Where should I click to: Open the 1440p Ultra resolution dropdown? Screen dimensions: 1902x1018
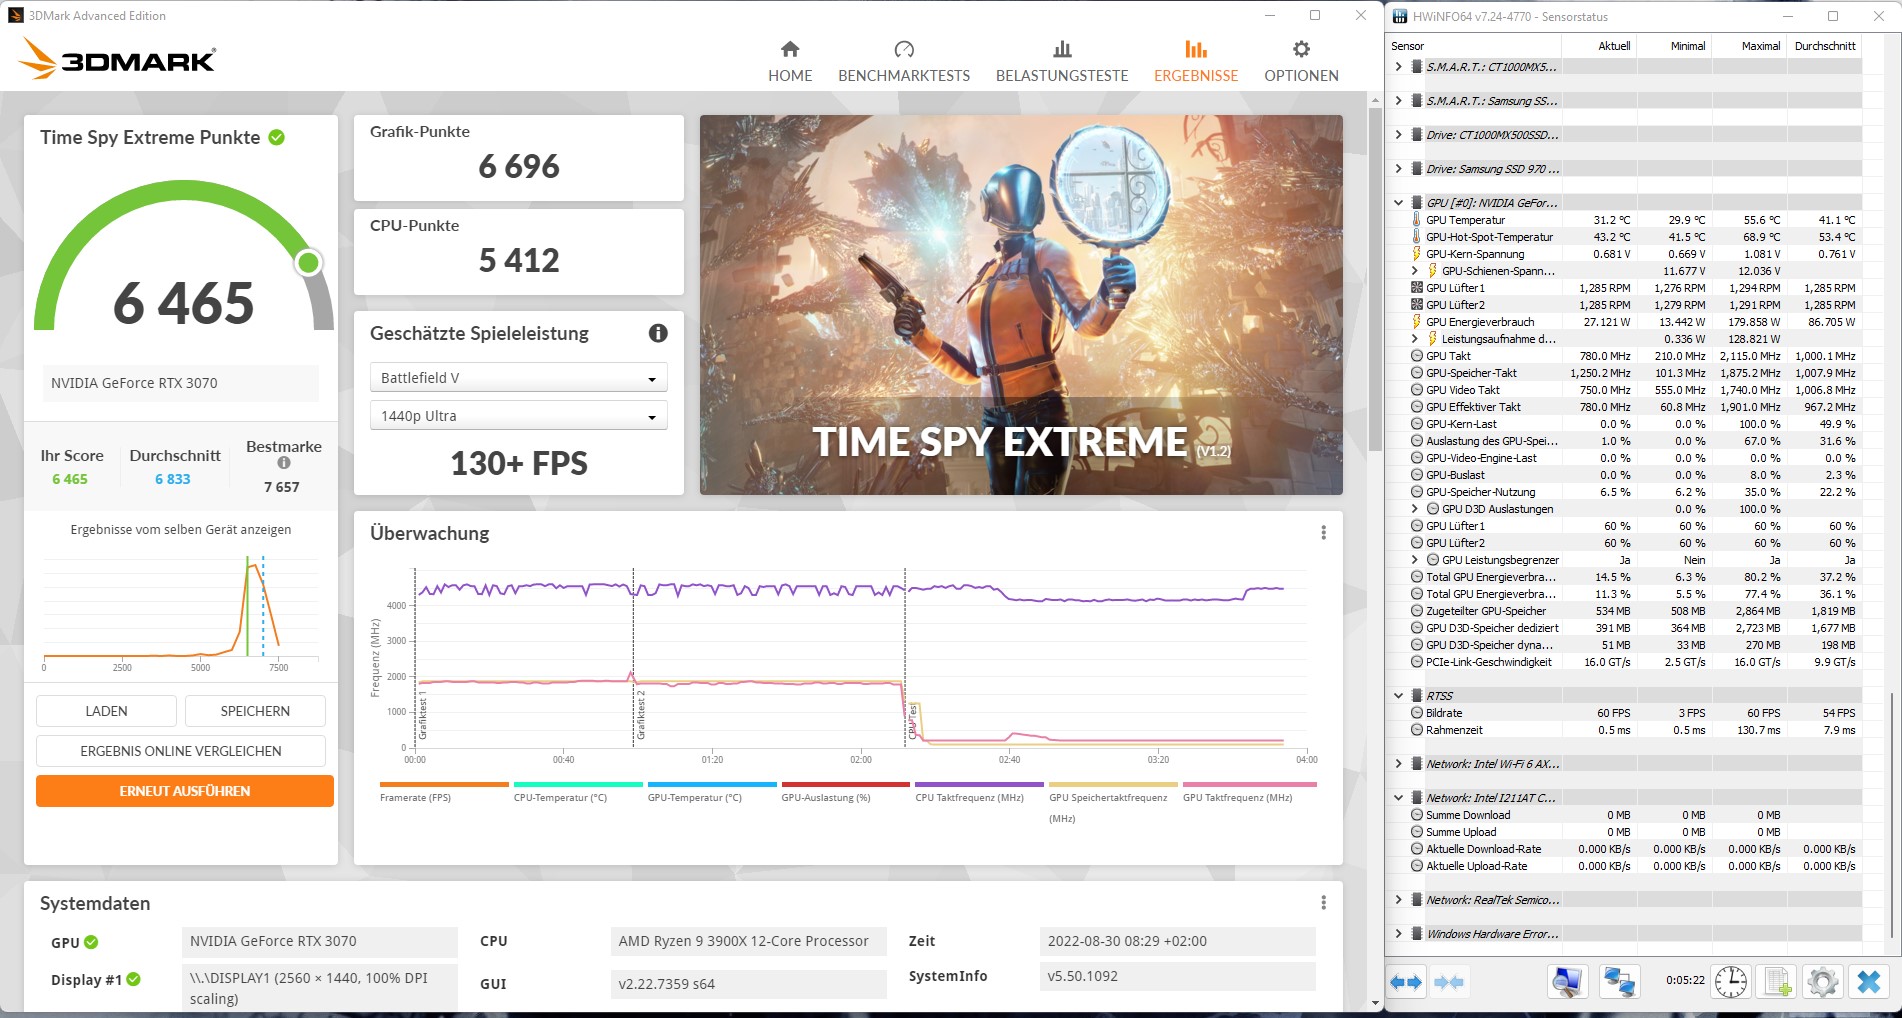click(518, 416)
